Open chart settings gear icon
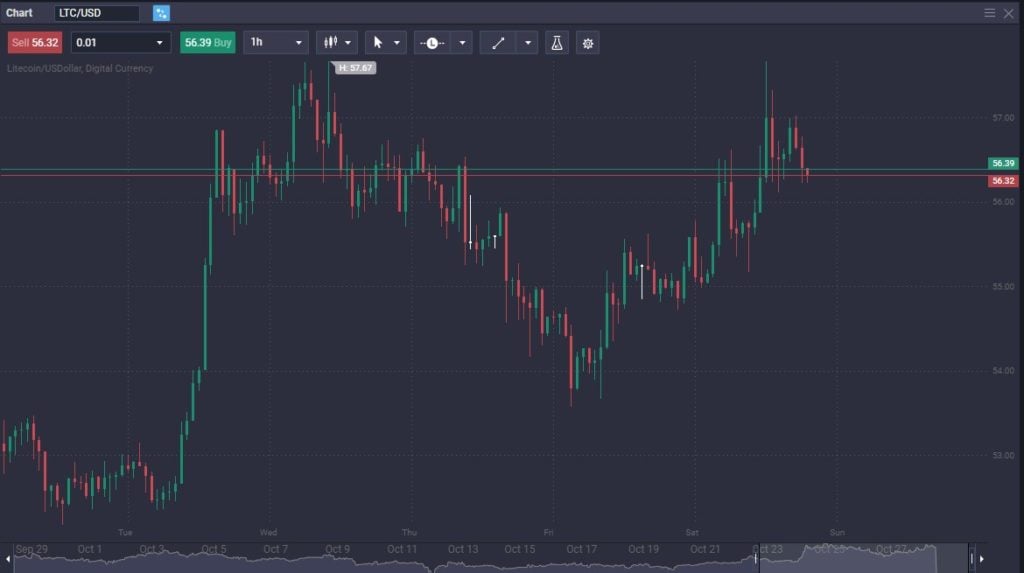Image resolution: width=1024 pixels, height=573 pixels. coord(588,43)
